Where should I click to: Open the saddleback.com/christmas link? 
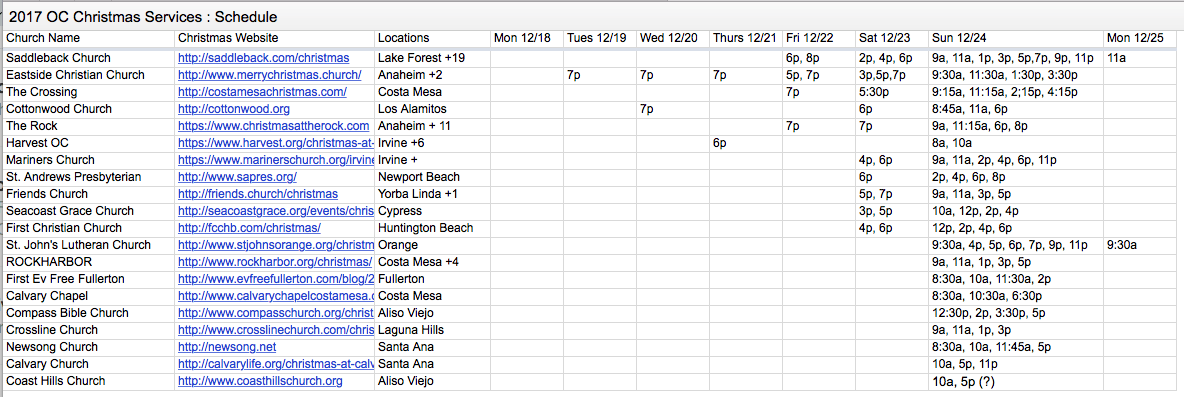click(264, 58)
